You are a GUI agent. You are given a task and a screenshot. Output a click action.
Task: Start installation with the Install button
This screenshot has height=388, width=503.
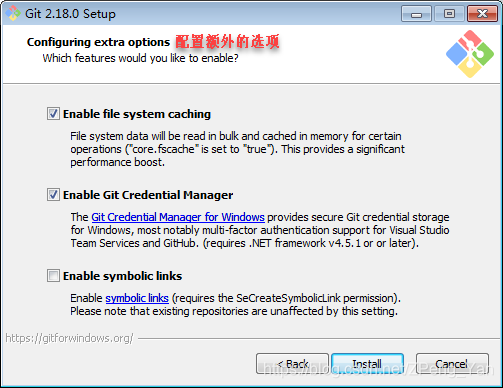(368, 364)
